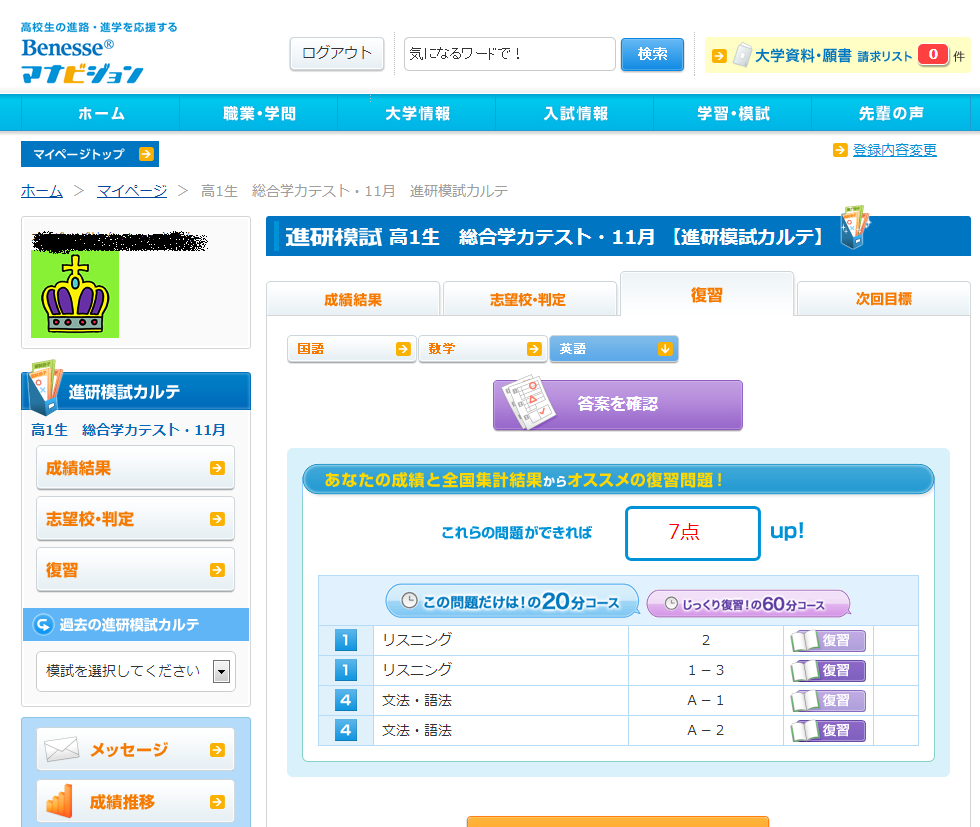The height and width of the screenshot is (827, 980).
Task: Click the circular arrow icon by 過去の進研模試カルテ
Action: [43, 624]
